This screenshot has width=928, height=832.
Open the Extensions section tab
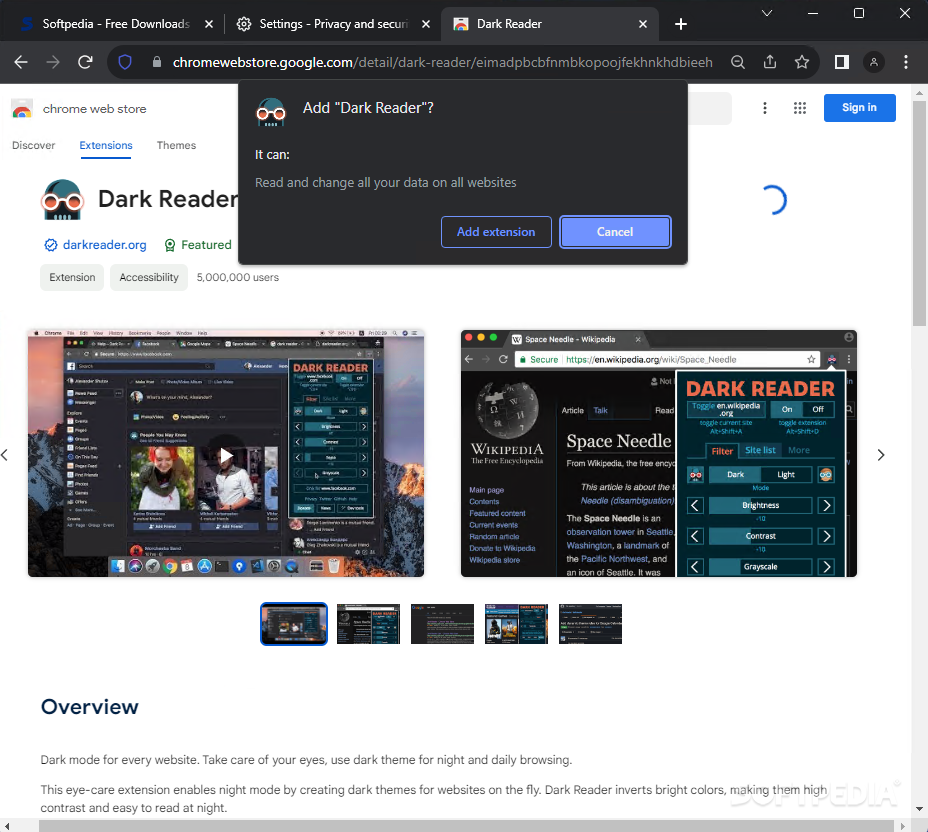pyautogui.click(x=106, y=146)
